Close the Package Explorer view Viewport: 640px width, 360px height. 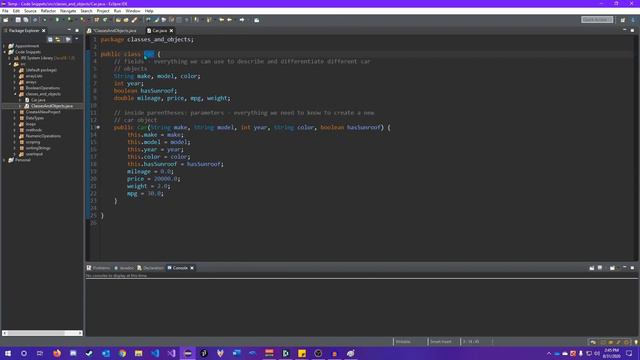point(44,31)
